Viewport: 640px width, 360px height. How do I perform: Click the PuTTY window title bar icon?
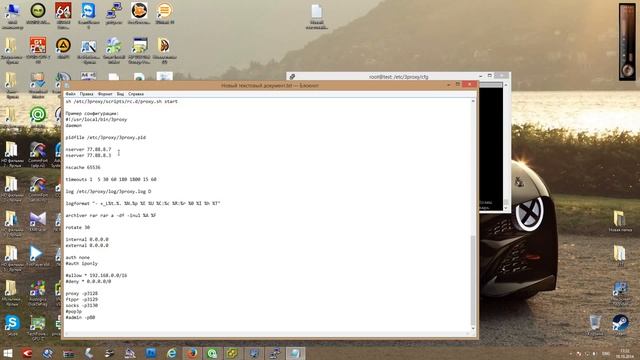pyautogui.click(x=292, y=76)
